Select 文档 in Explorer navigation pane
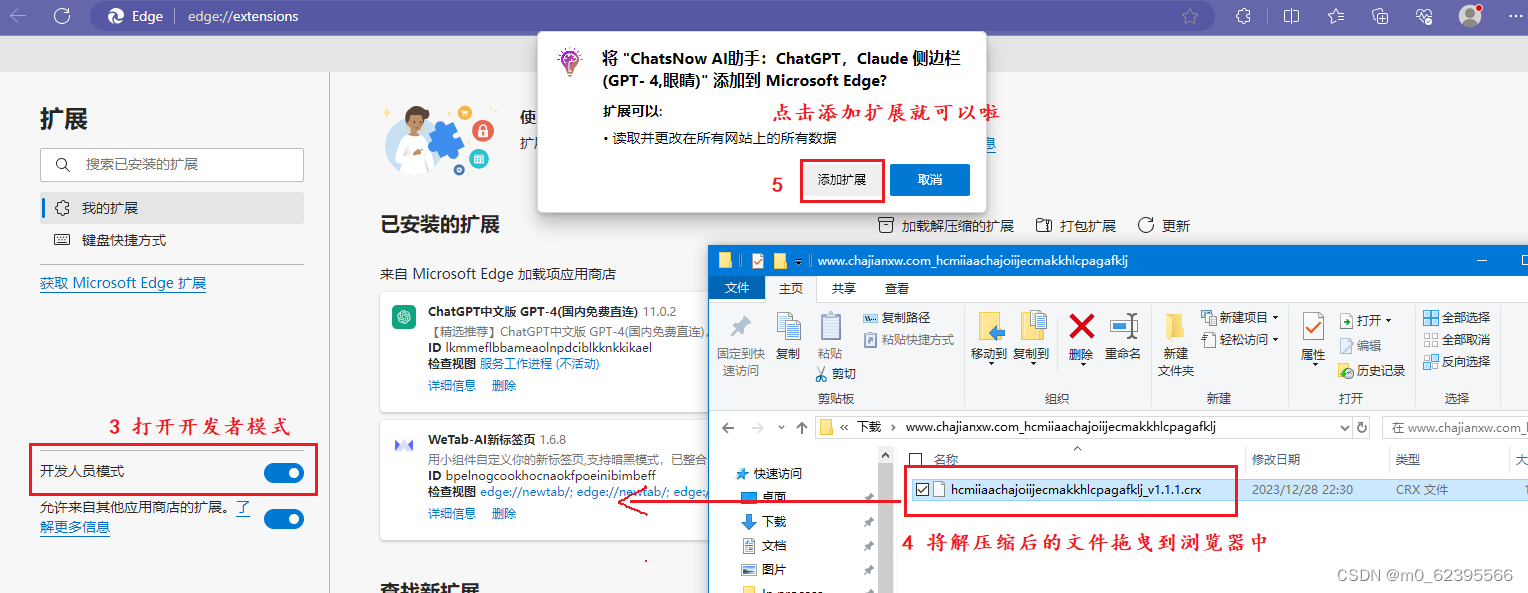Viewport: 1528px width, 593px height. coord(763,545)
